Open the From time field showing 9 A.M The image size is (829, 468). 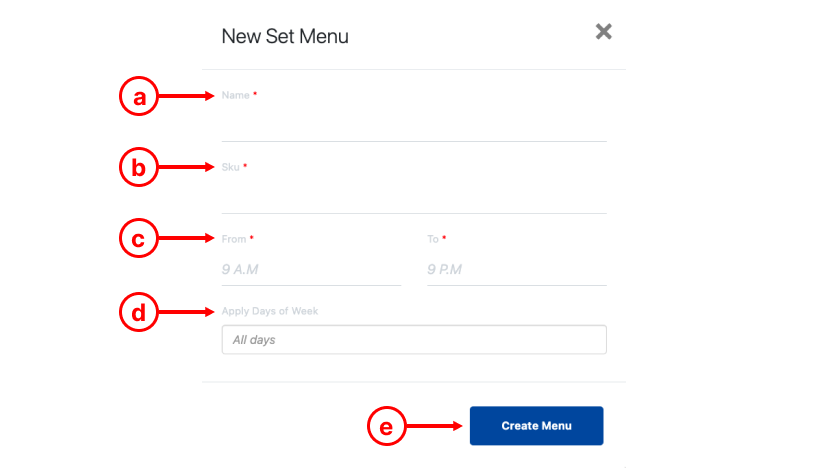[310, 270]
